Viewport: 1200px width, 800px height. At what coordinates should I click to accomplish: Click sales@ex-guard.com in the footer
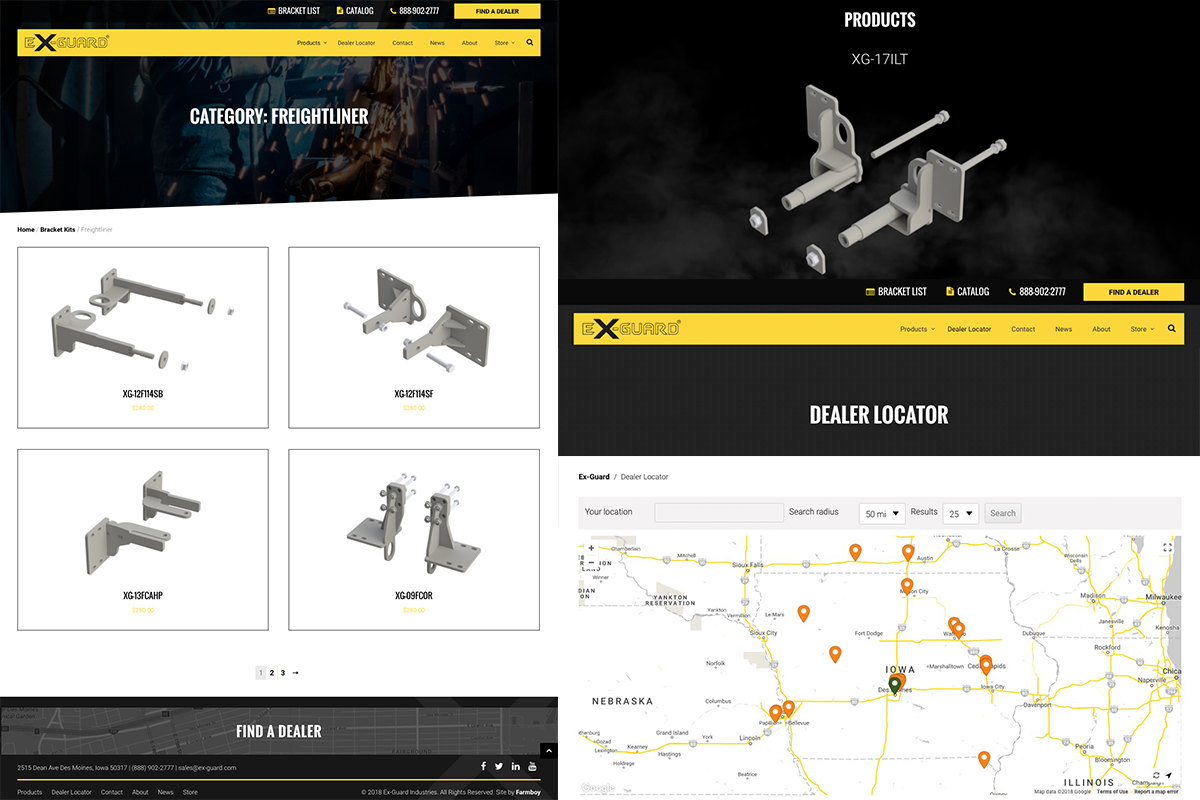[x=208, y=768]
